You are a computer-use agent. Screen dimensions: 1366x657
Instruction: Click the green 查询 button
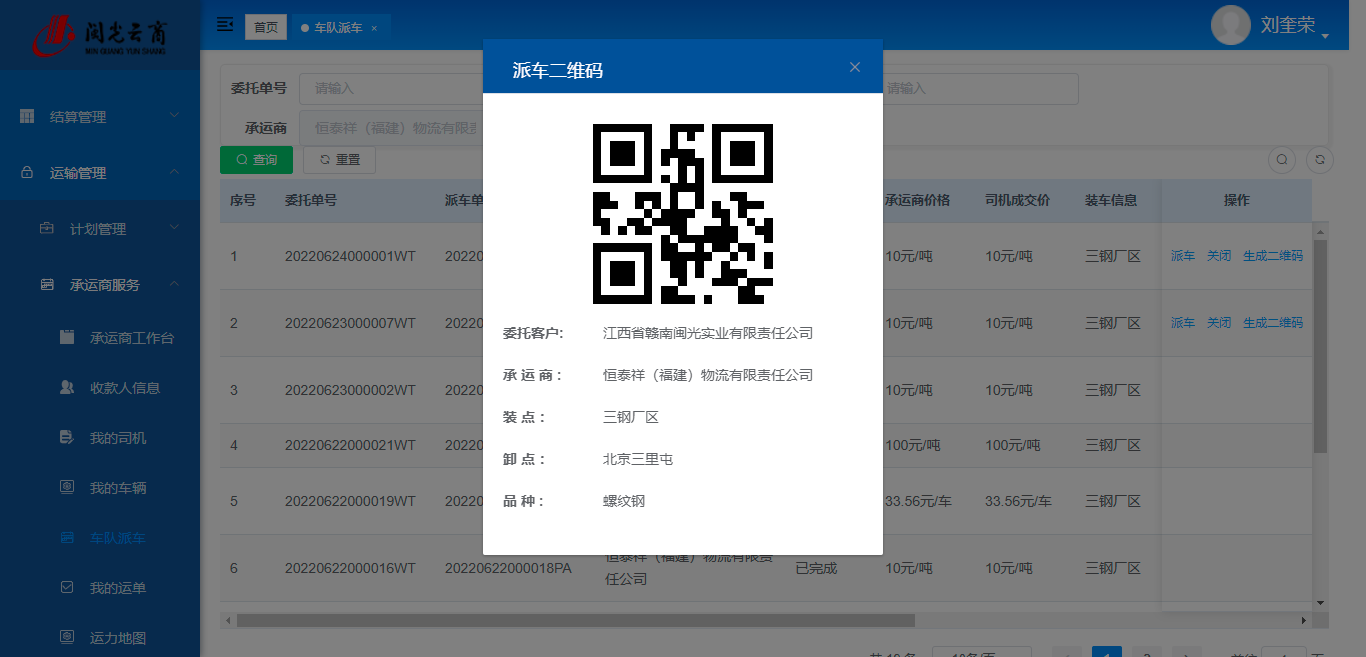click(256, 160)
